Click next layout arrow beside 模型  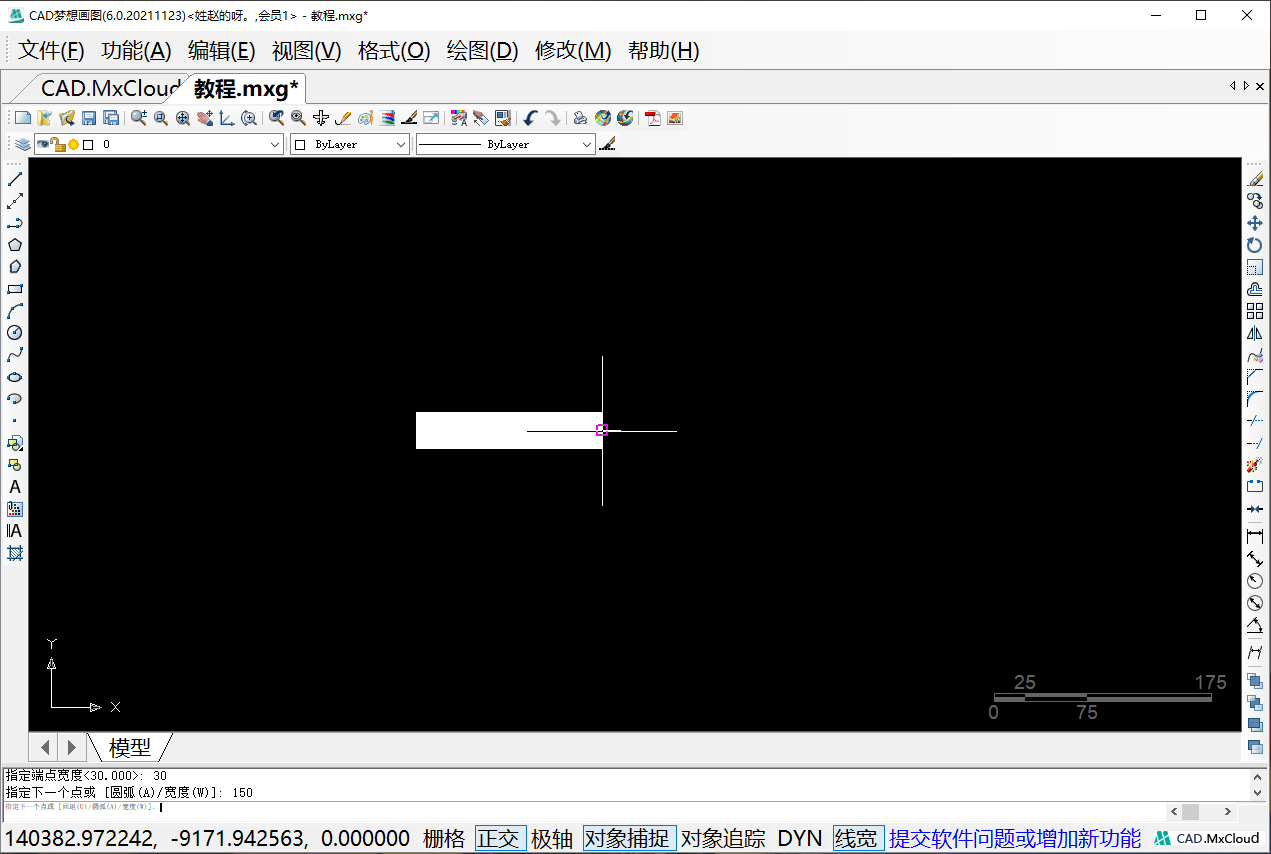(71, 747)
